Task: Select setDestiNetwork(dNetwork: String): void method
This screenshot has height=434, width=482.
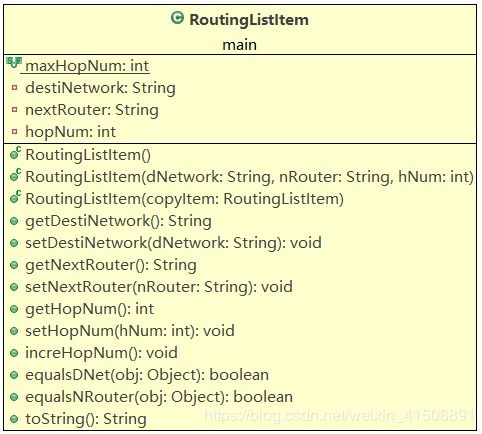Action: 173,243
